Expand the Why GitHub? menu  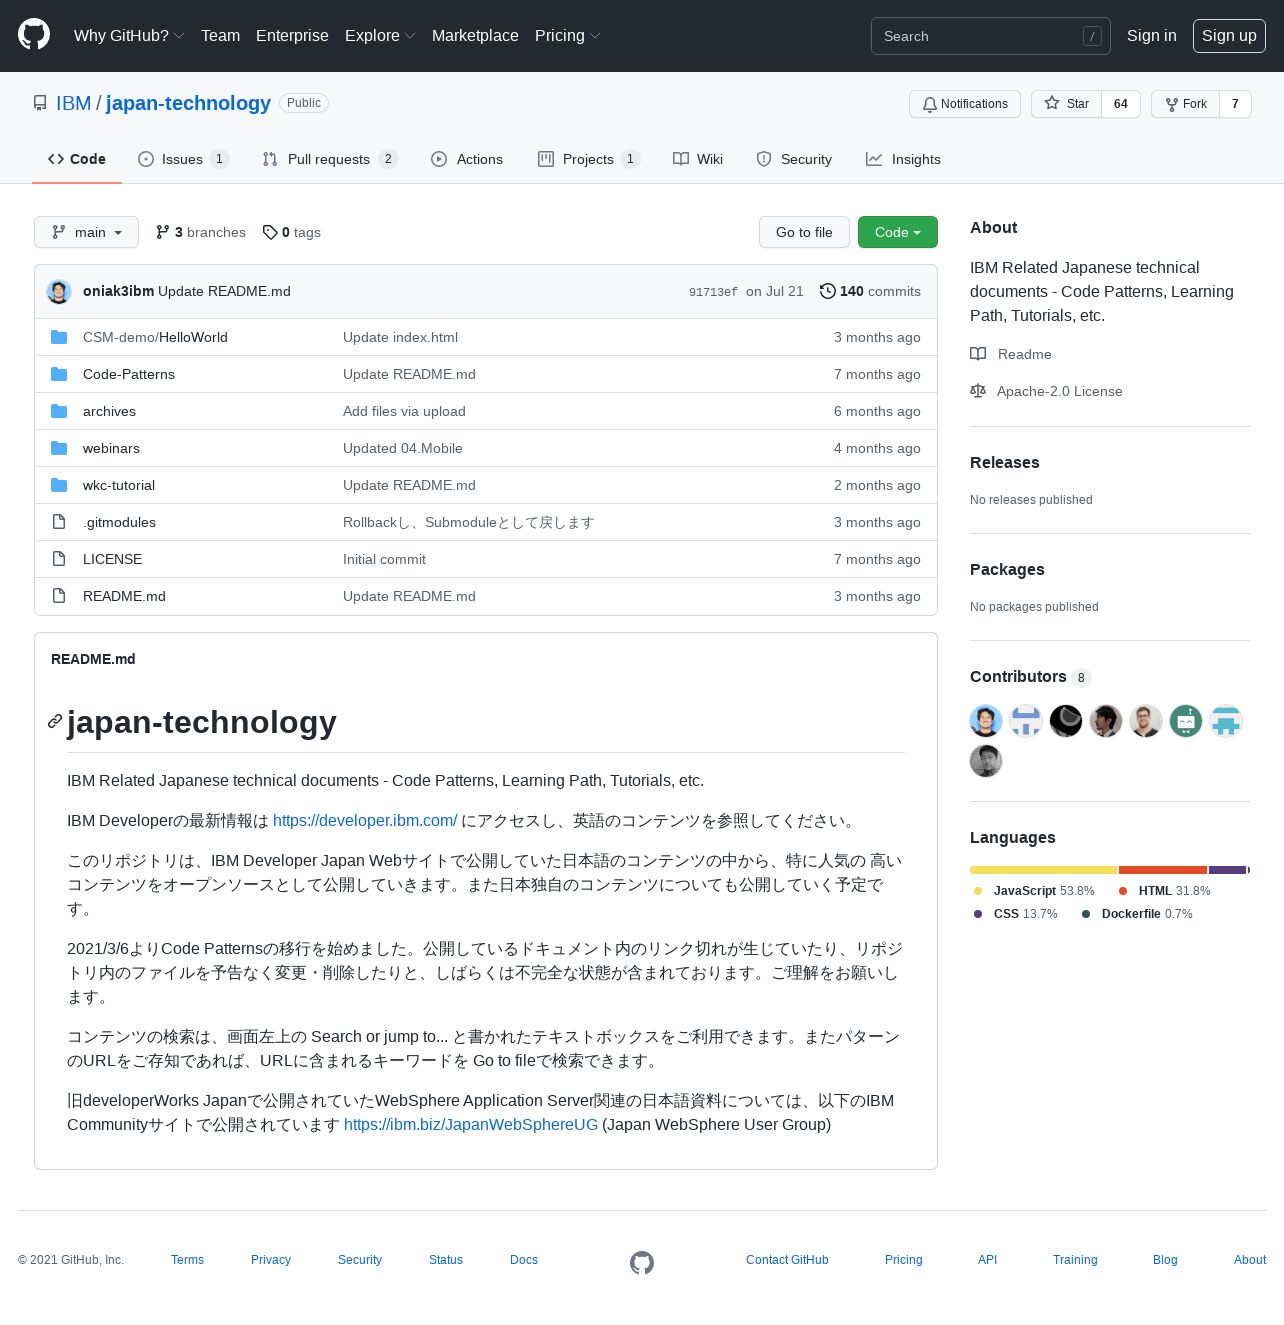(x=129, y=35)
